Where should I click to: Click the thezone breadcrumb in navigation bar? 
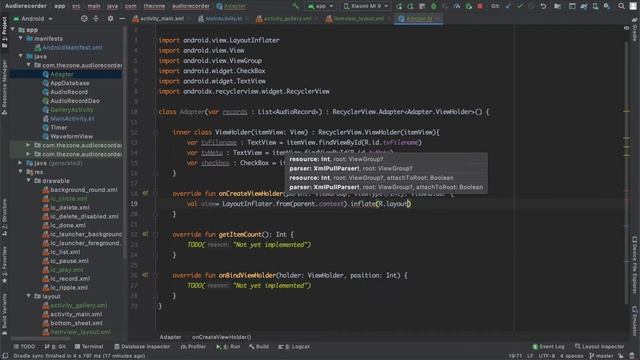(154, 6)
